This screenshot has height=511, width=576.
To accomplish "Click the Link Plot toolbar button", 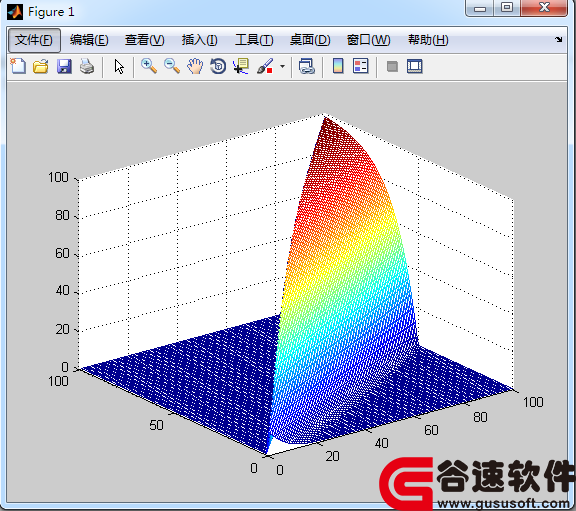I will pos(306,66).
